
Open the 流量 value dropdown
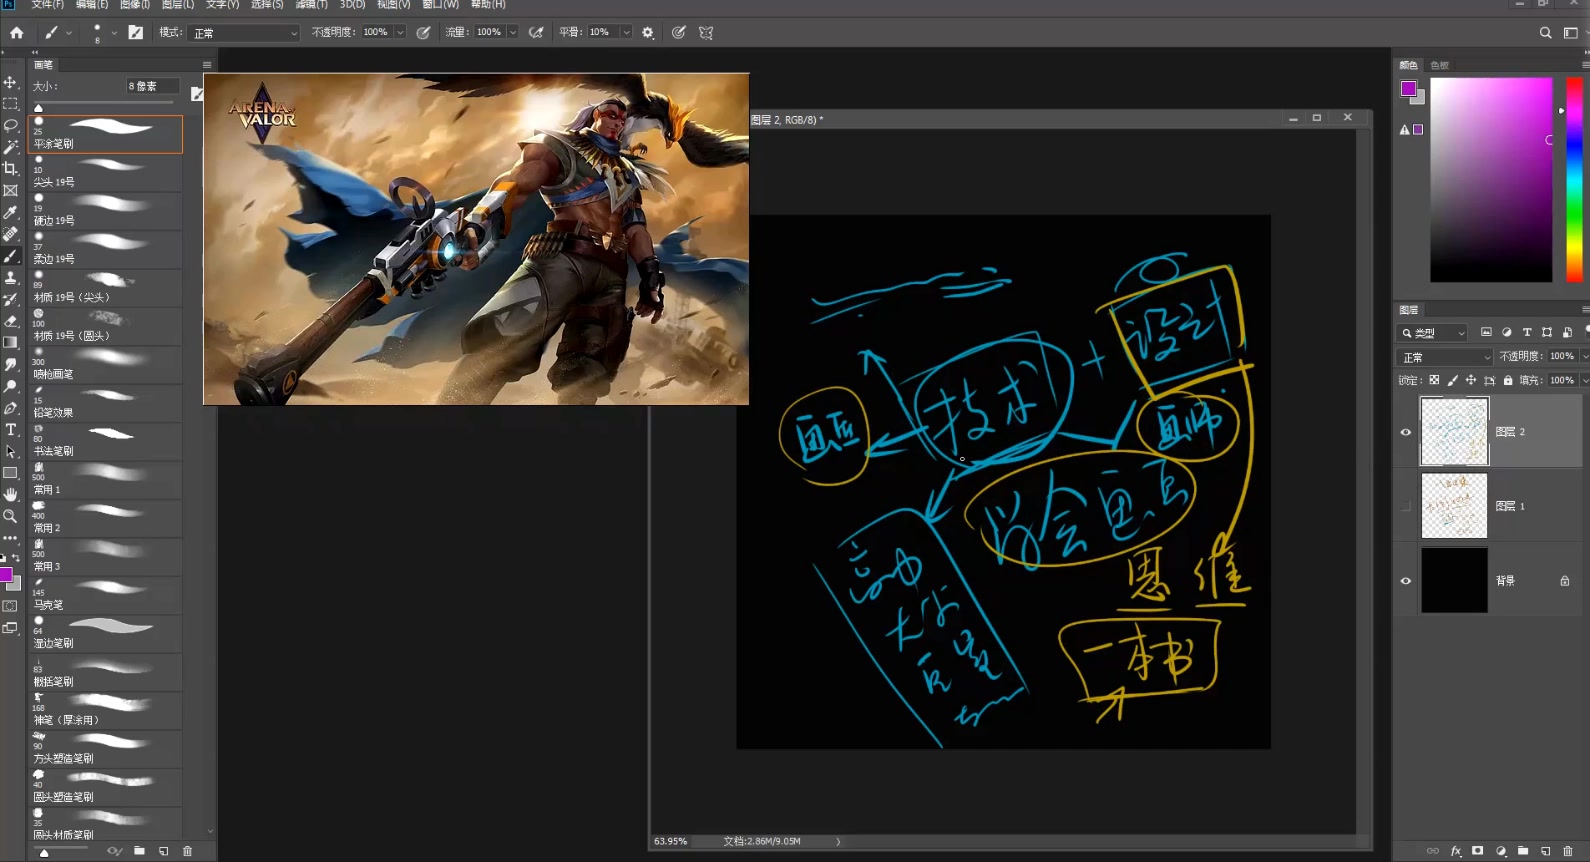click(513, 32)
